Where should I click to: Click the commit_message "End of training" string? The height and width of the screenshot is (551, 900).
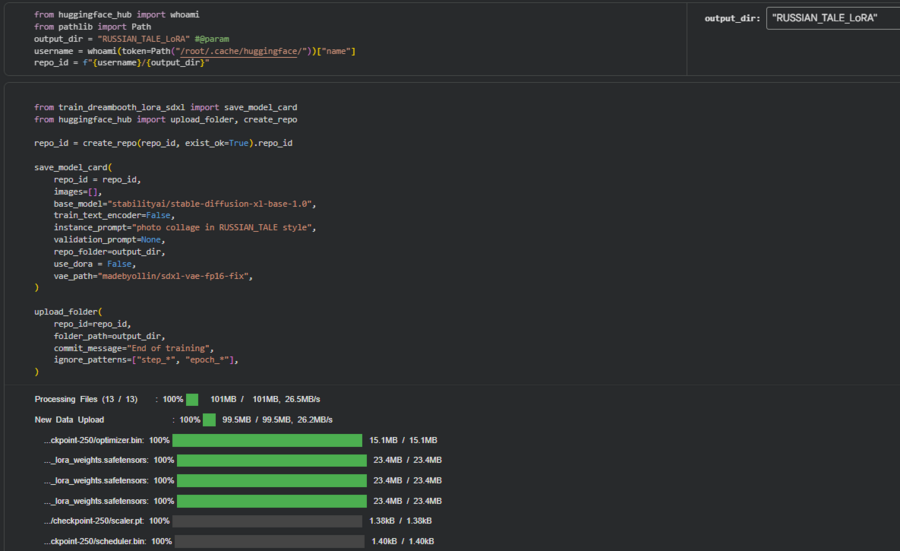pyautogui.click(x=170, y=347)
